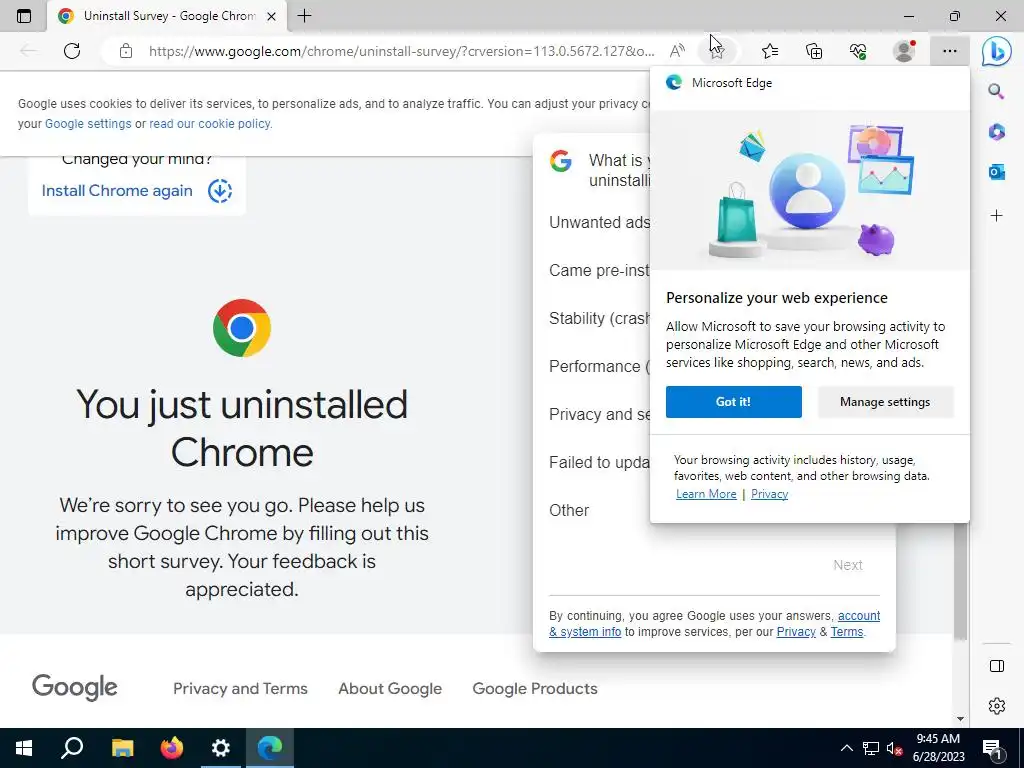Select the Performance survey option
Screen dimensions: 1024x768
599,366
